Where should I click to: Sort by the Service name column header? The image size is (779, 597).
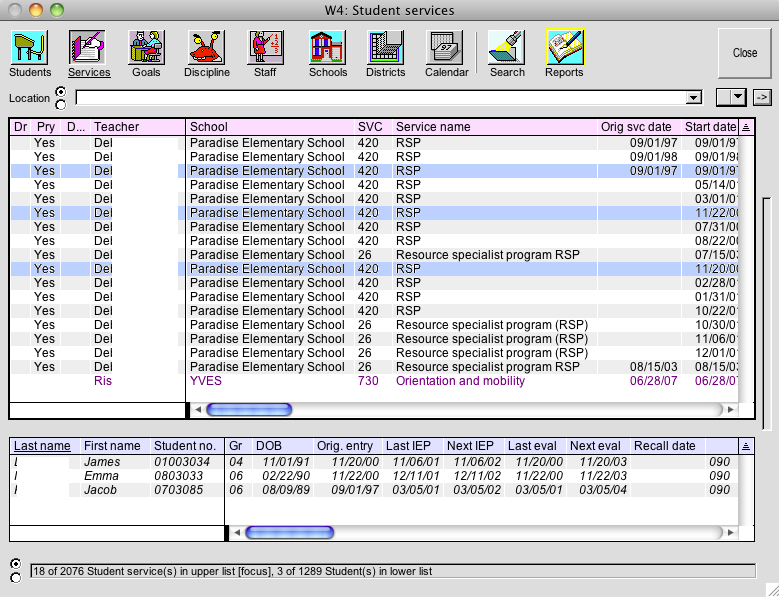[x=433, y=127]
